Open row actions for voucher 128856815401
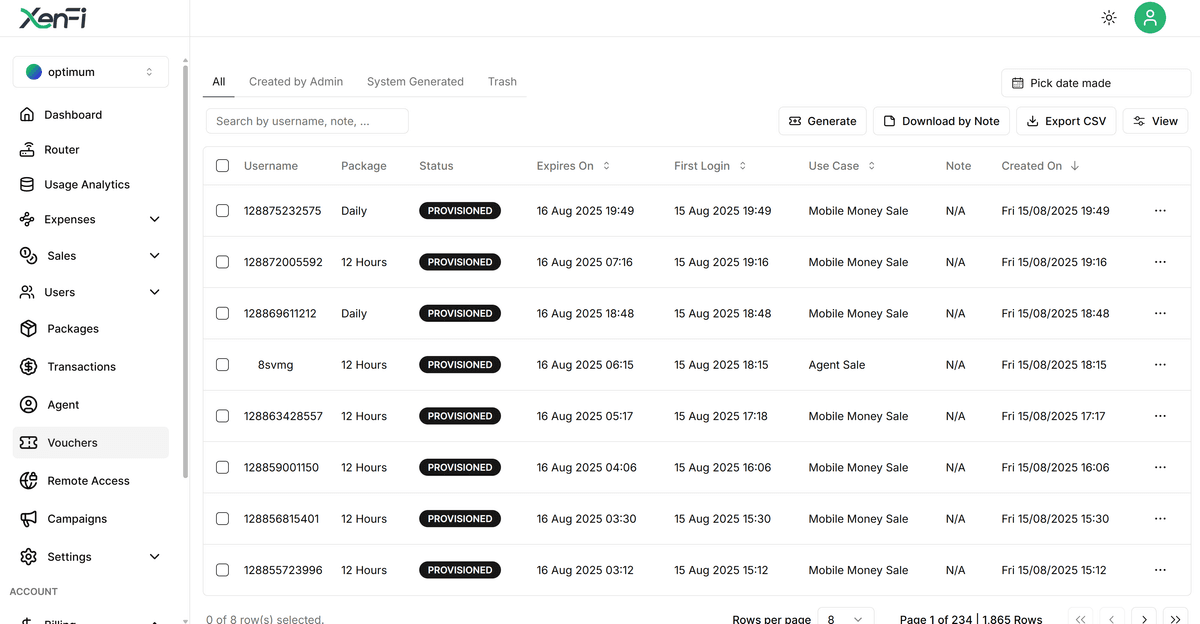The width and height of the screenshot is (1200, 624). coord(1160,519)
